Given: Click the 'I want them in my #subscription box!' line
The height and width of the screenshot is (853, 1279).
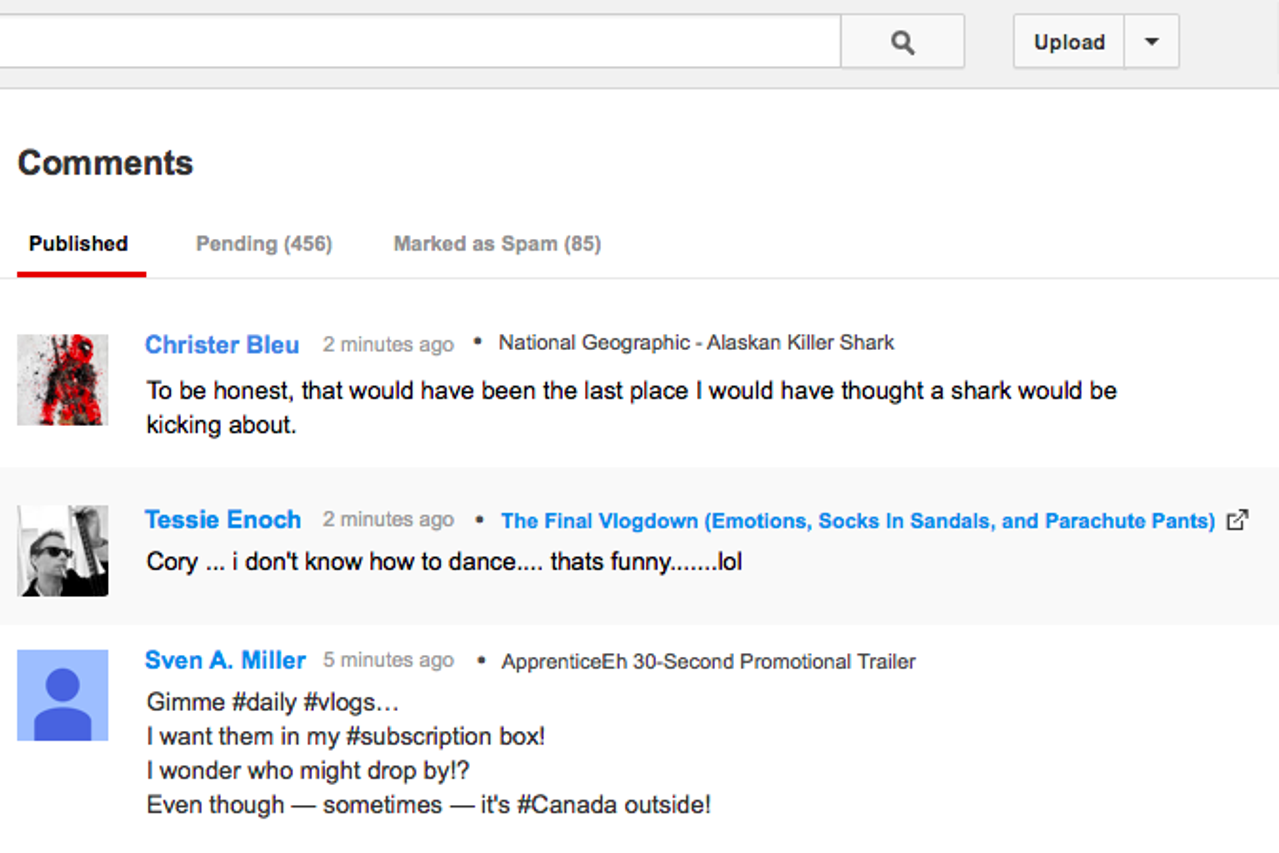Looking at the screenshot, I should click(346, 737).
